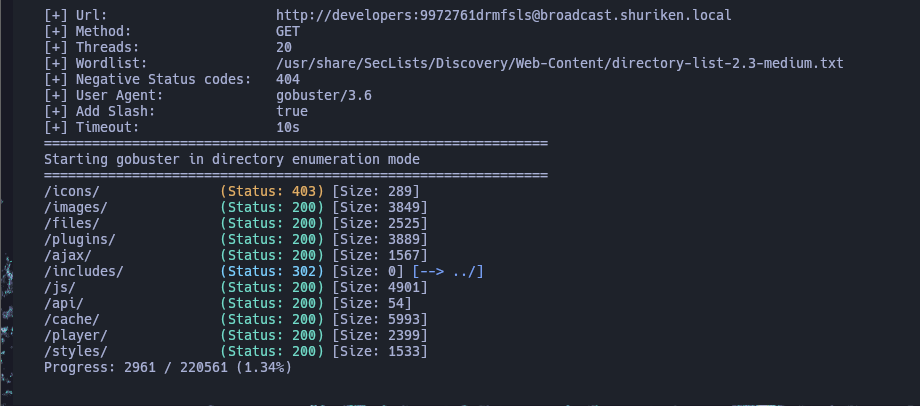The width and height of the screenshot is (920, 406).
Task: Select the /plugins/ result path
Action: pyautogui.click(x=80, y=239)
